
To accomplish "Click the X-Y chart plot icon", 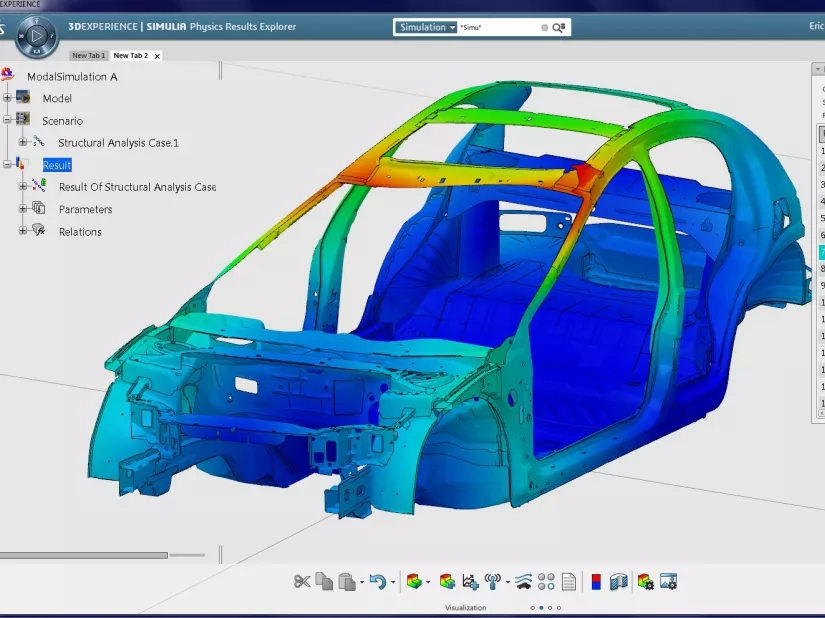I will click(x=470, y=582).
